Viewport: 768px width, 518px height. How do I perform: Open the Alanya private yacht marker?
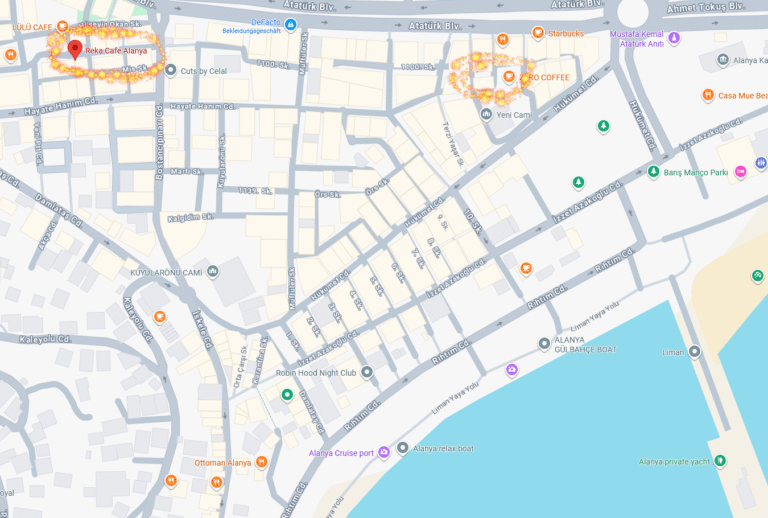pos(720,461)
